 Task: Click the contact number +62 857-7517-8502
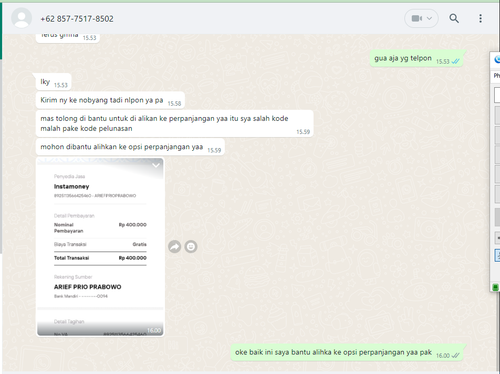(77, 19)
